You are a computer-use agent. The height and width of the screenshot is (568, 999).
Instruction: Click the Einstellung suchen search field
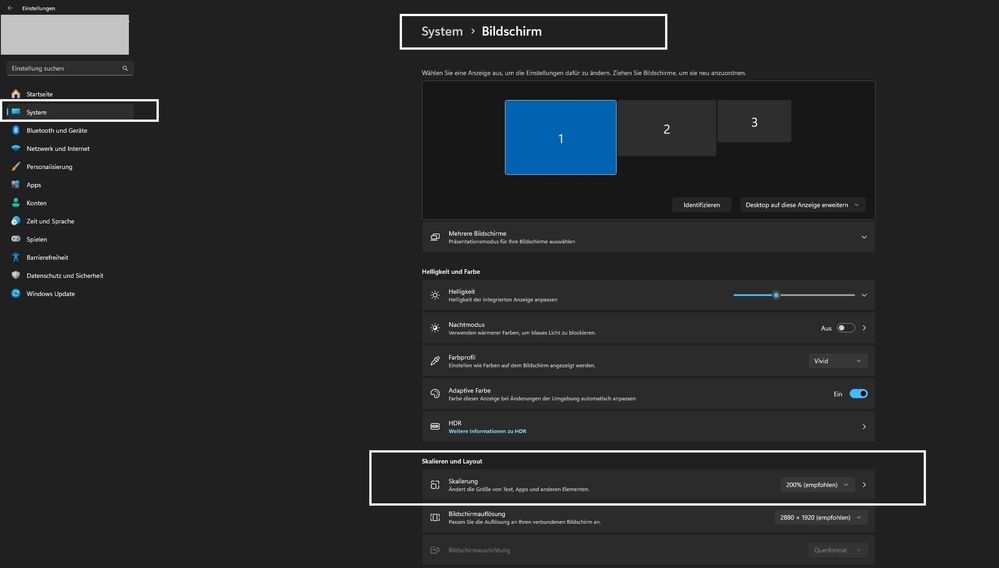70,68
